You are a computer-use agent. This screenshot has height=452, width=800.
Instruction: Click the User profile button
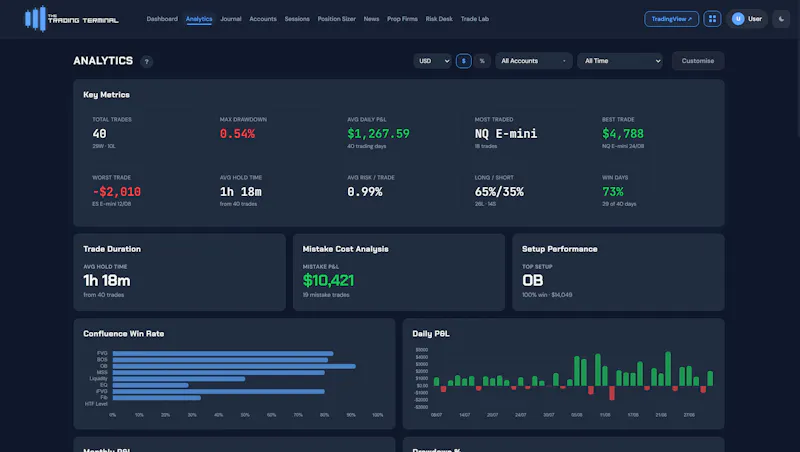coord(747,19)
